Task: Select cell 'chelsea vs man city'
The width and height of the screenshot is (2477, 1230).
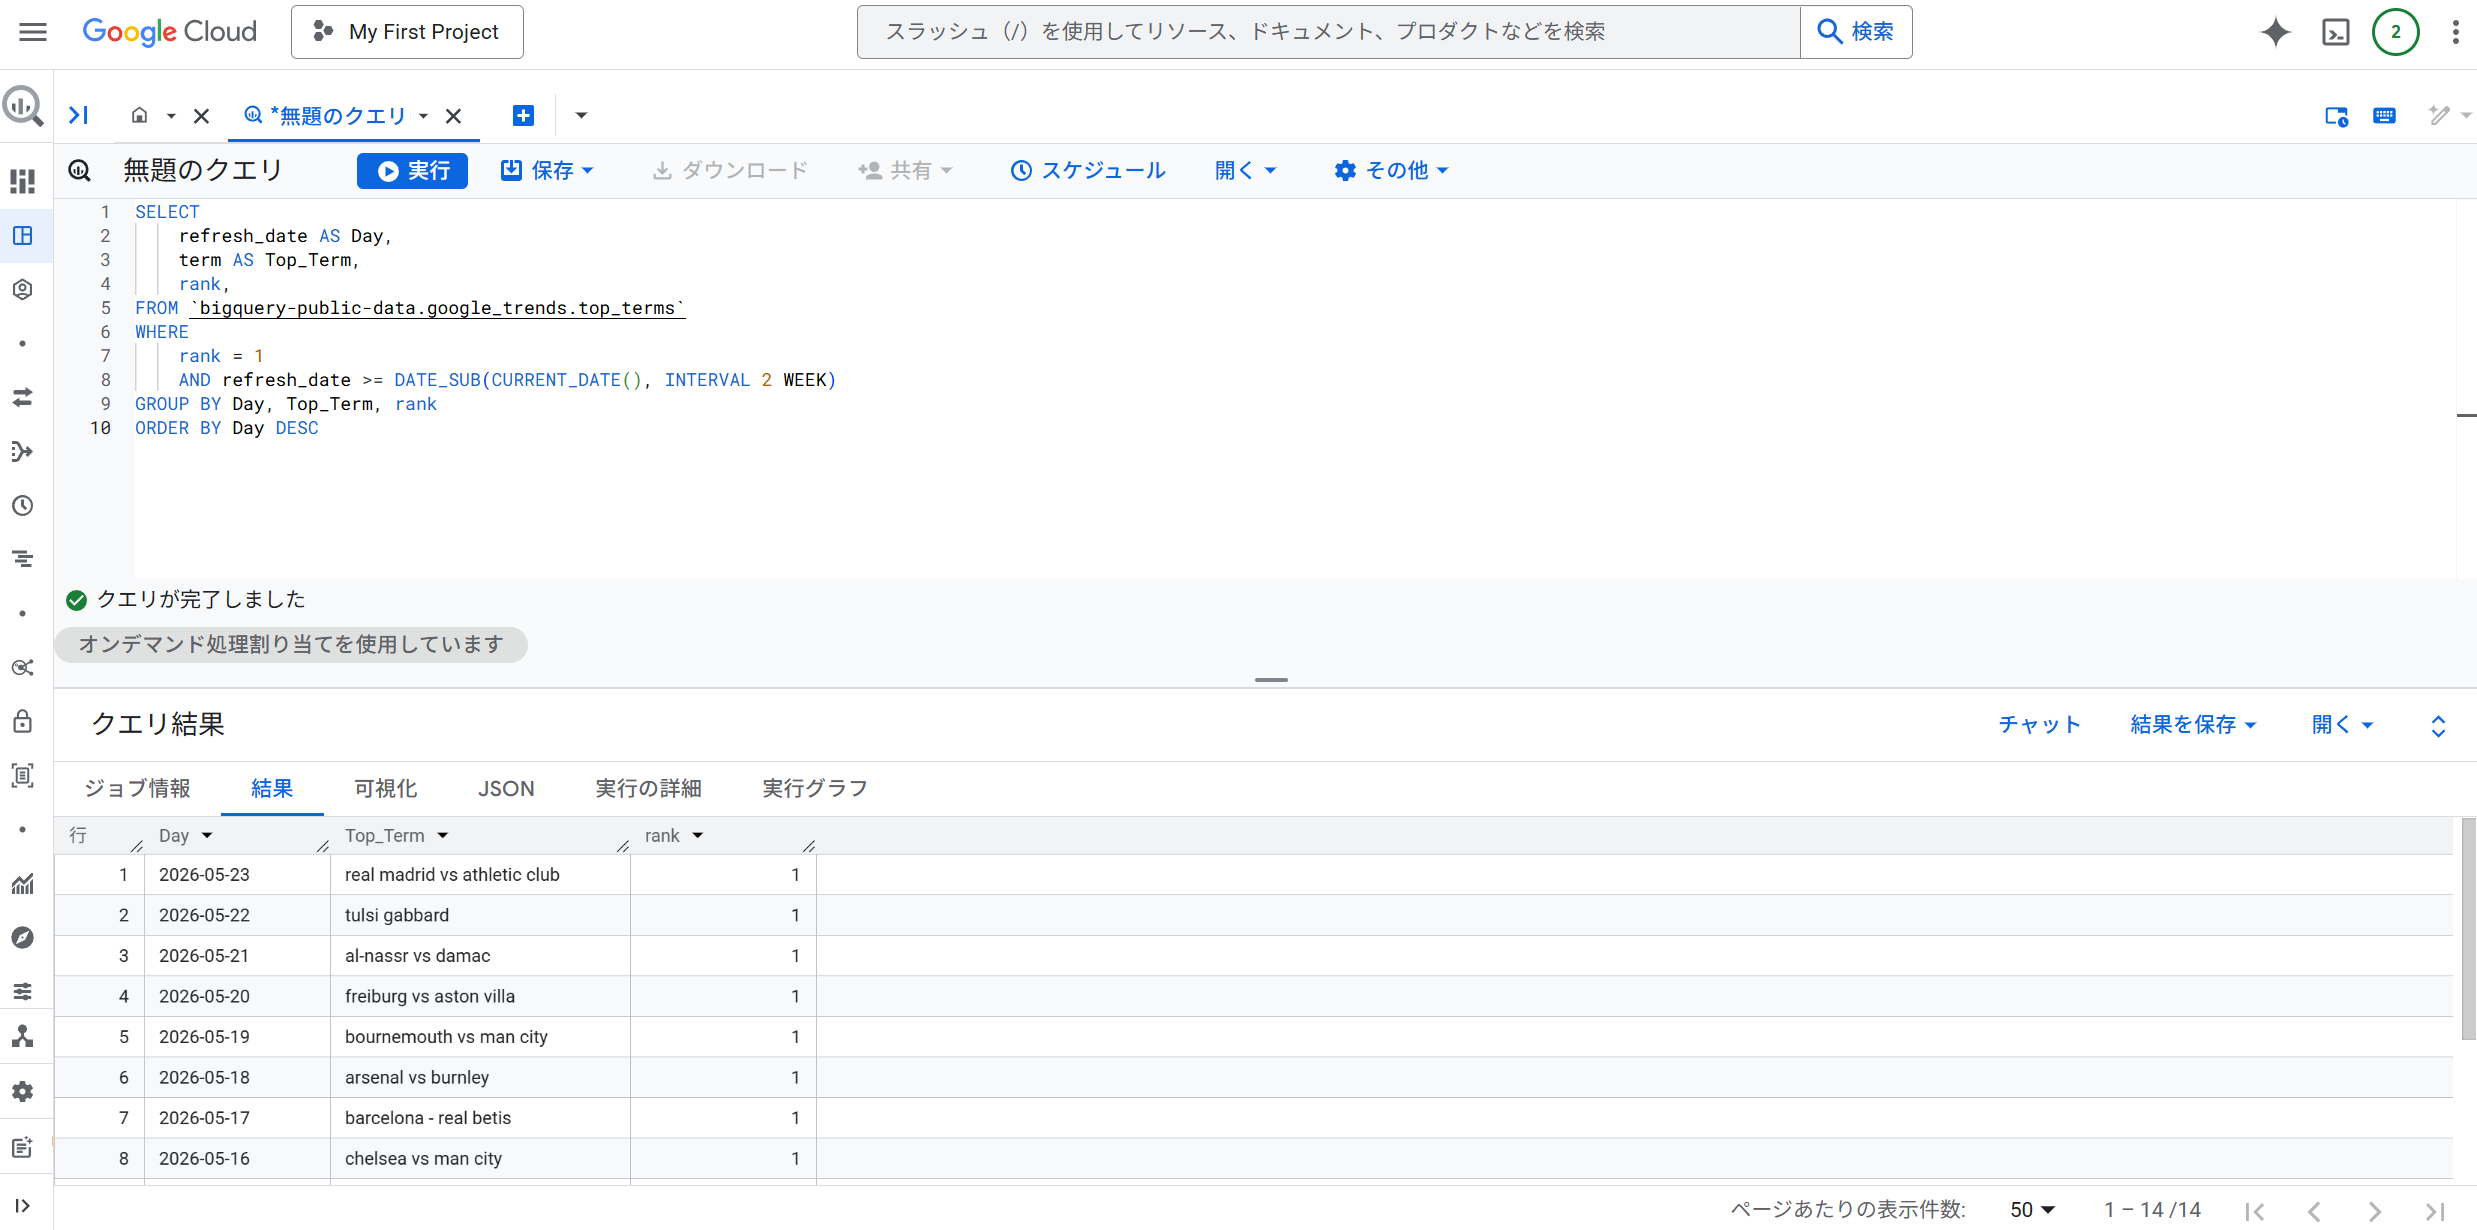Action: pyautogui.click(x=480, y=1159)
